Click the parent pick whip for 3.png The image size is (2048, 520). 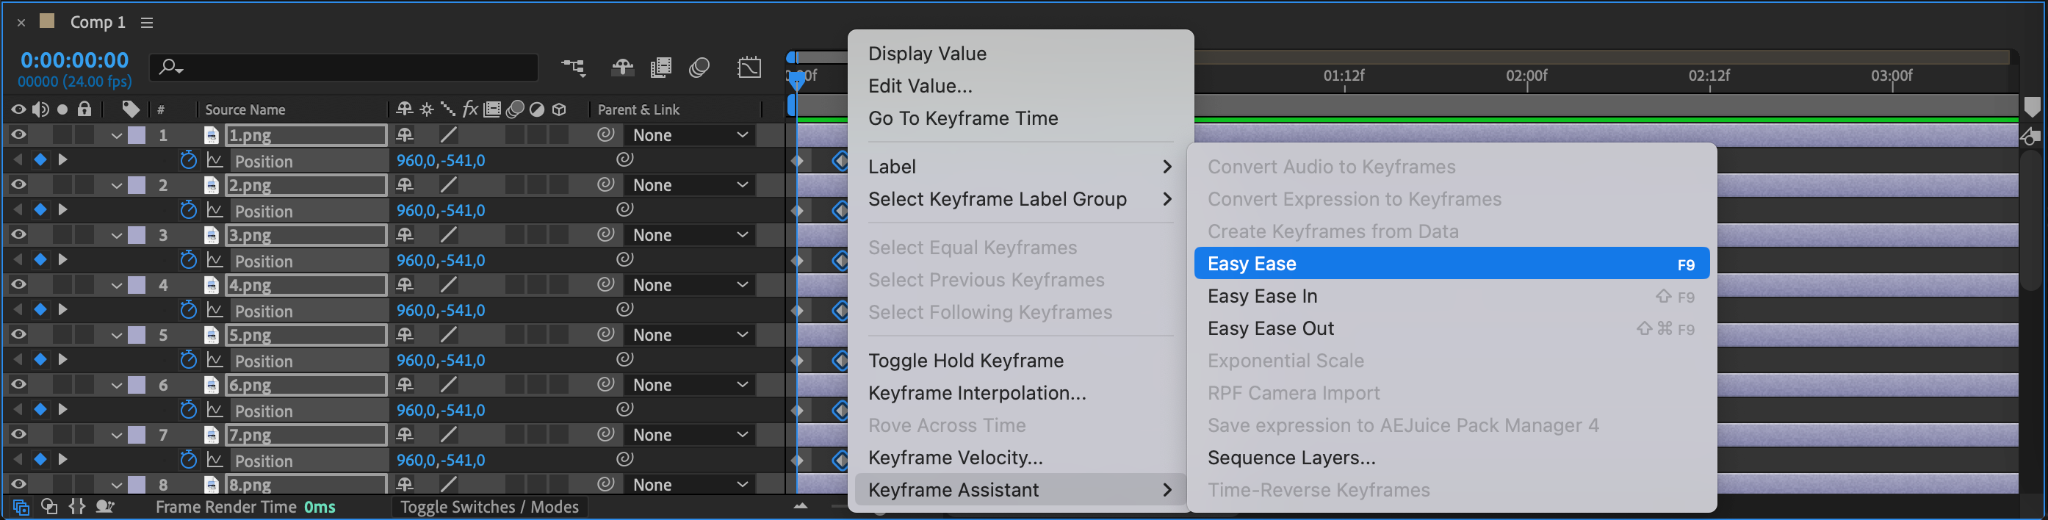click(605, 235)
